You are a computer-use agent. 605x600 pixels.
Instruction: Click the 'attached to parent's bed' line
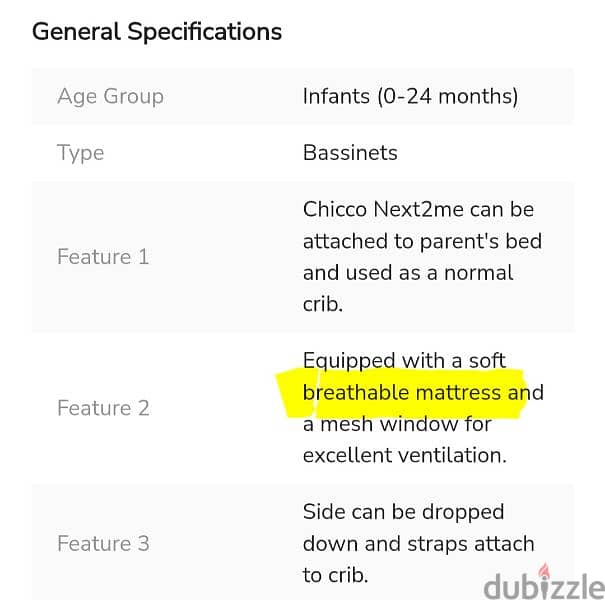[422, 242]
